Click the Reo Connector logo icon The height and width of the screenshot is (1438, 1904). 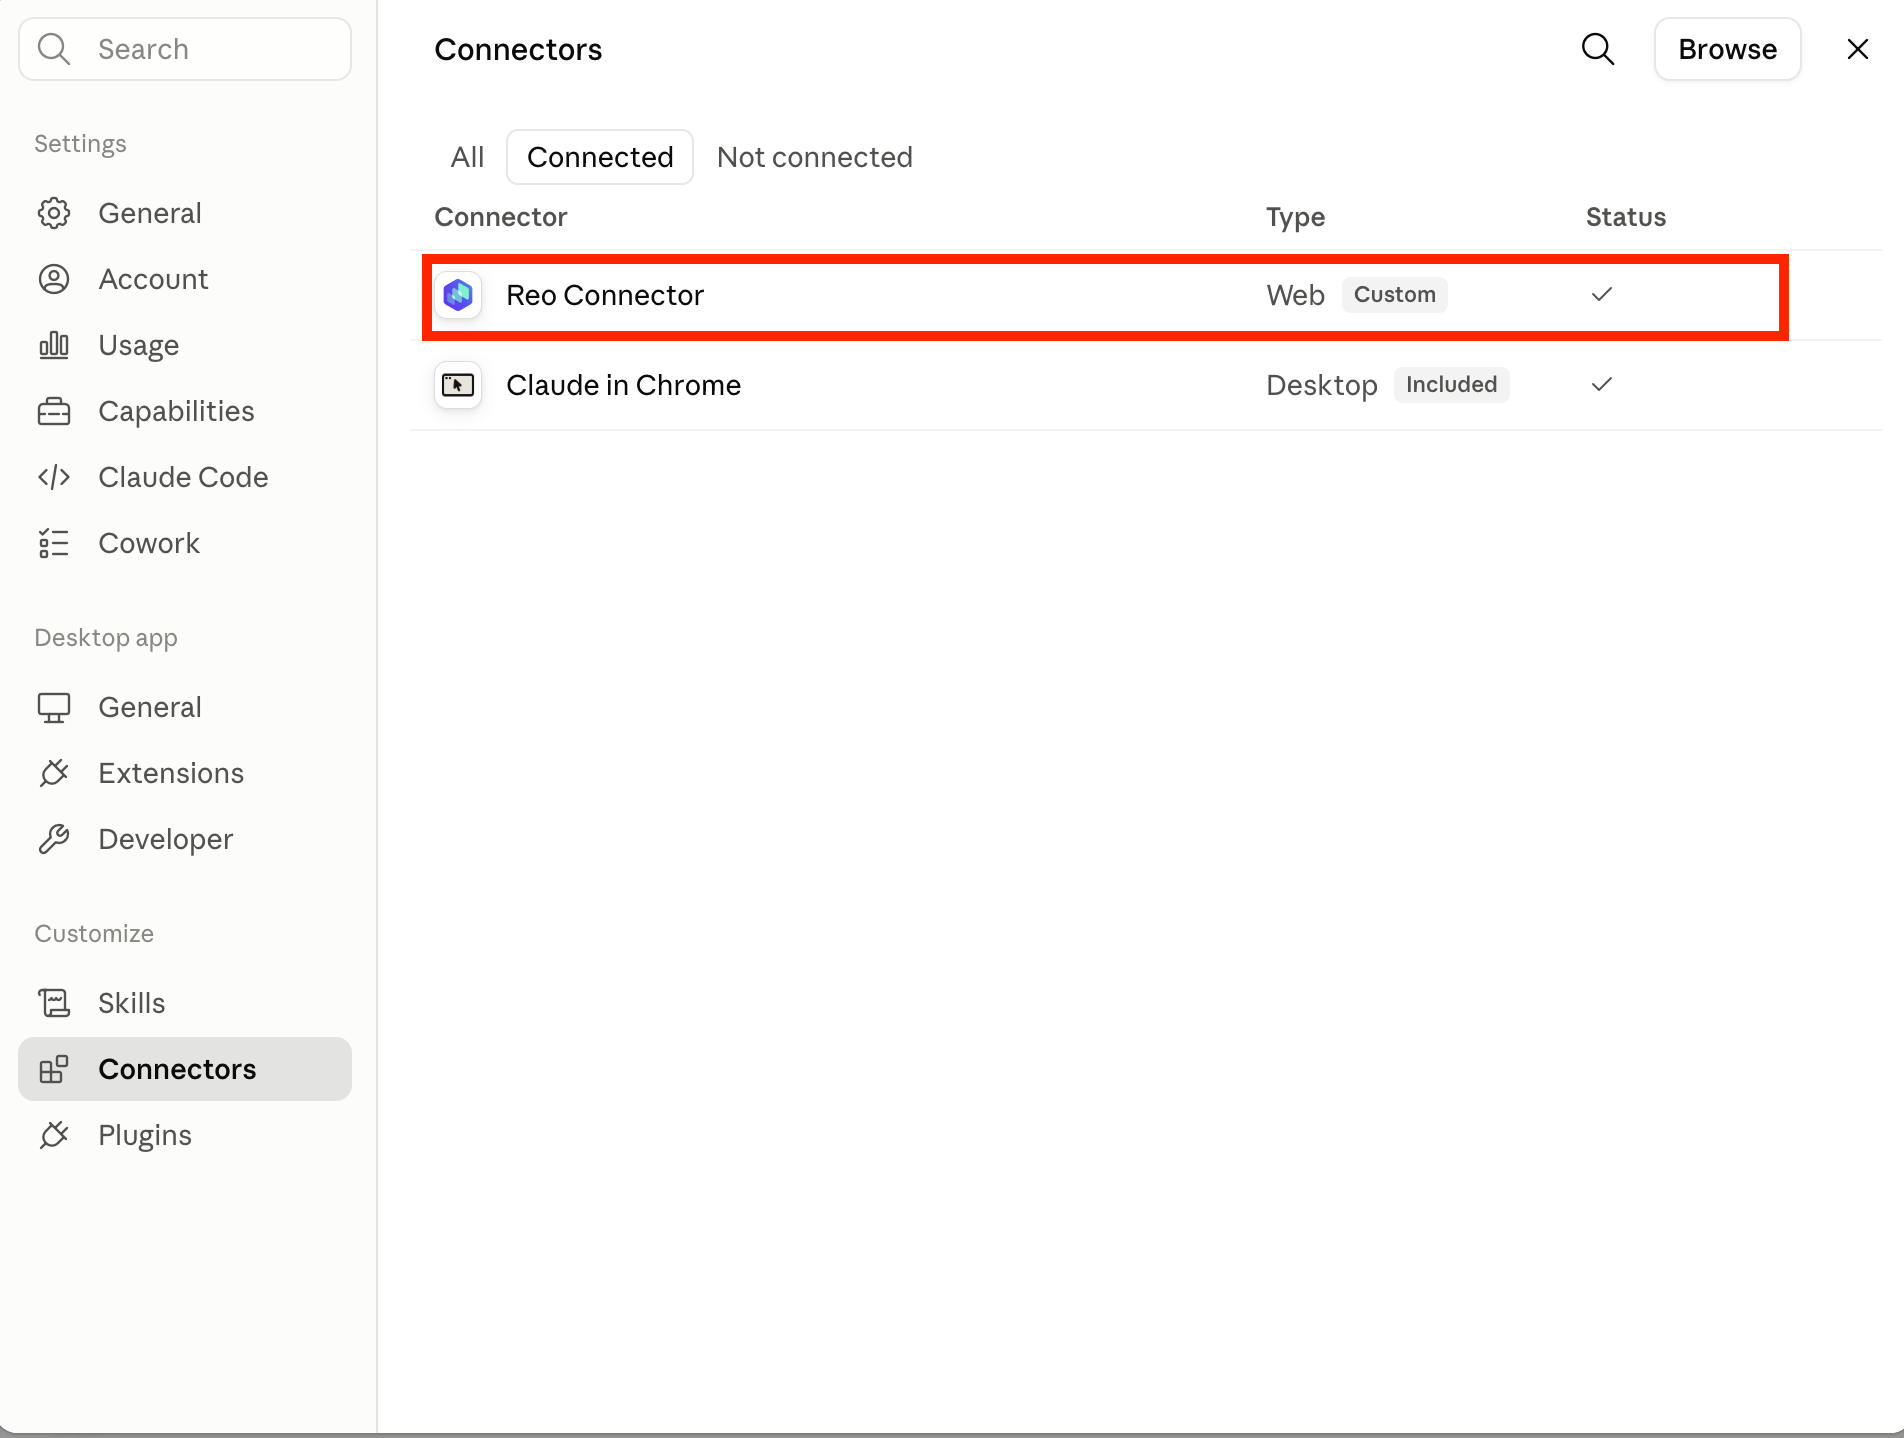pos(458,295)
